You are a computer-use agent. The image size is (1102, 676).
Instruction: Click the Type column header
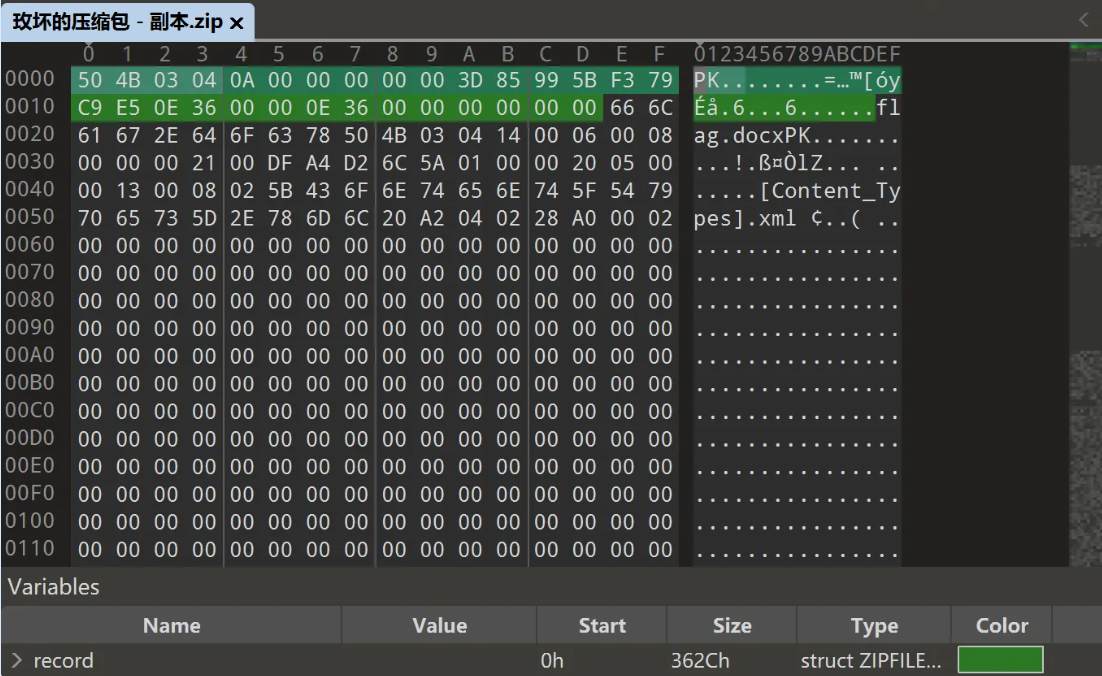click(x=873, y=626)
